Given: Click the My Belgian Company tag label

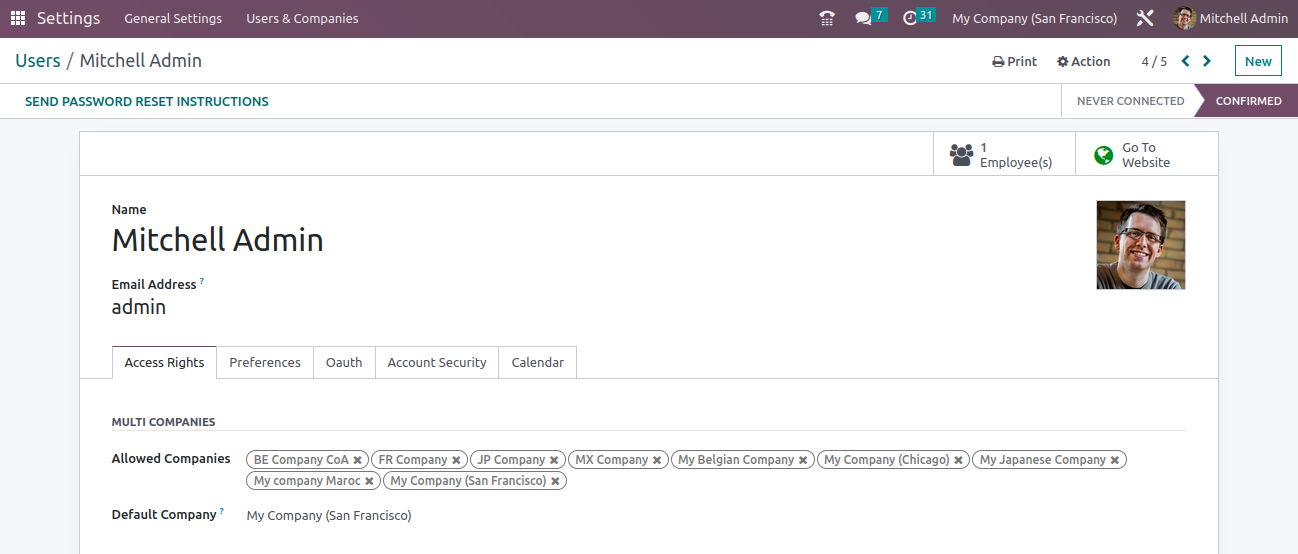Looking at the screenshot, I should 736,460.
